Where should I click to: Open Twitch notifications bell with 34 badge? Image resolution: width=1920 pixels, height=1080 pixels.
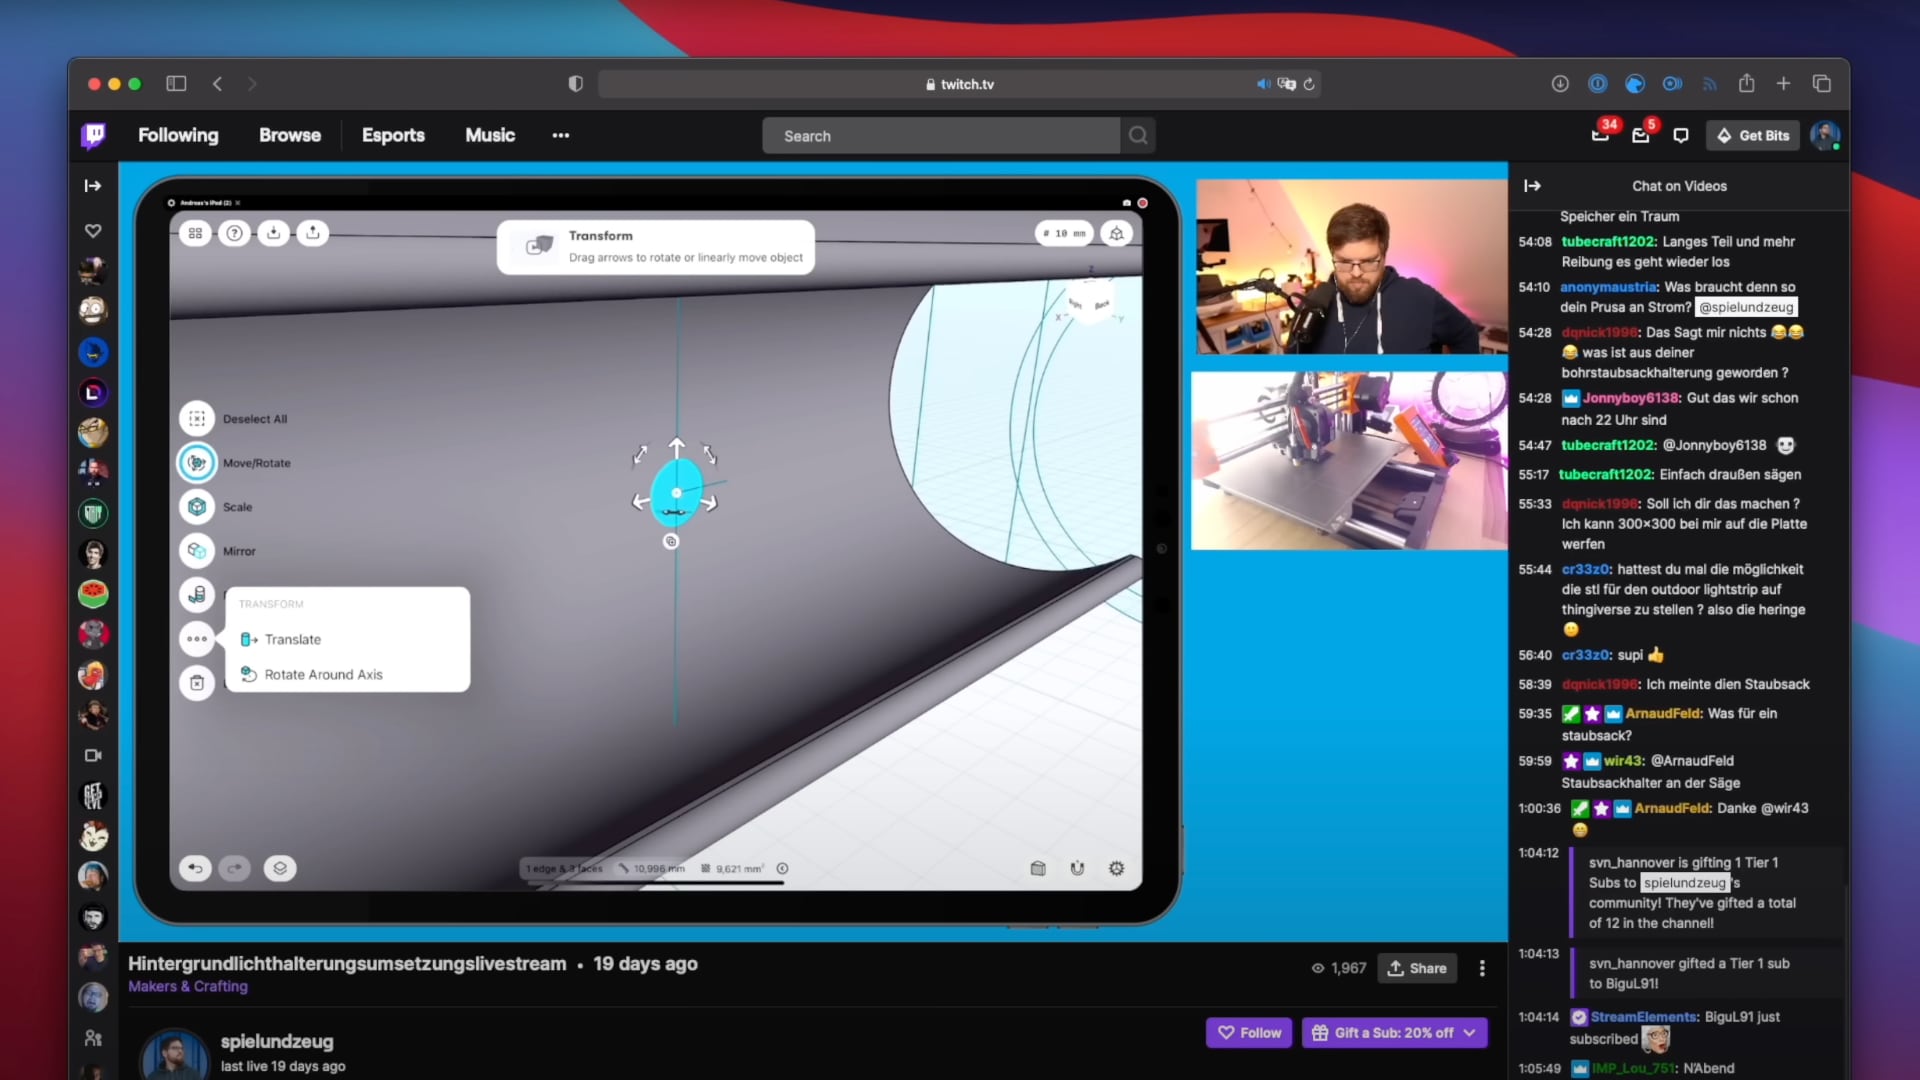pos(1600,135)
